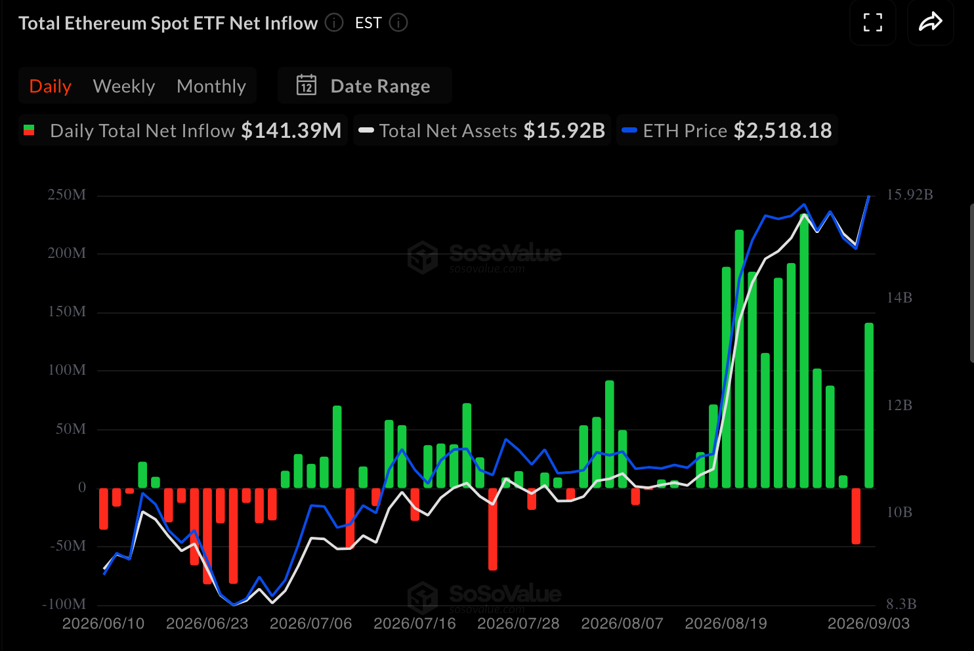
Task: Click the calendar icon in Date Range
Action: pyautogui.click(x=306, y=85)
